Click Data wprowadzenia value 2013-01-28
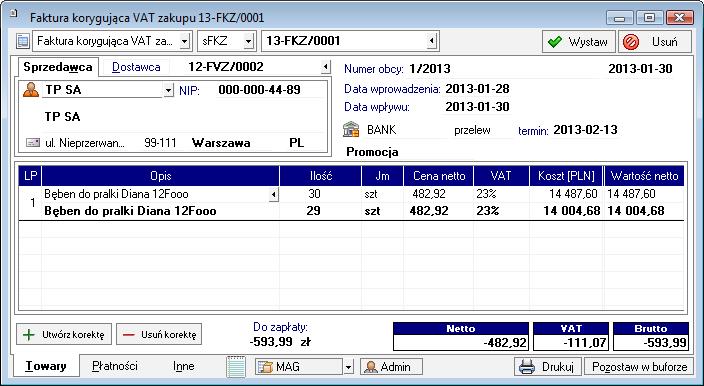 click(477, 89)
